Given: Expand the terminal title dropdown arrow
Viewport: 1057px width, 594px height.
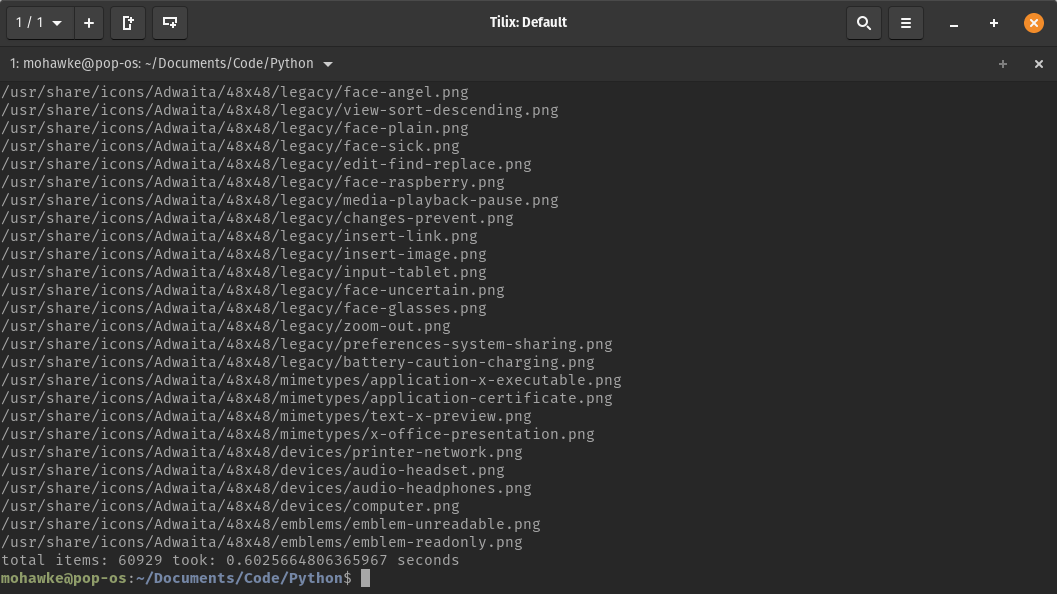Looking at the screenshot, I should [328, 64].
